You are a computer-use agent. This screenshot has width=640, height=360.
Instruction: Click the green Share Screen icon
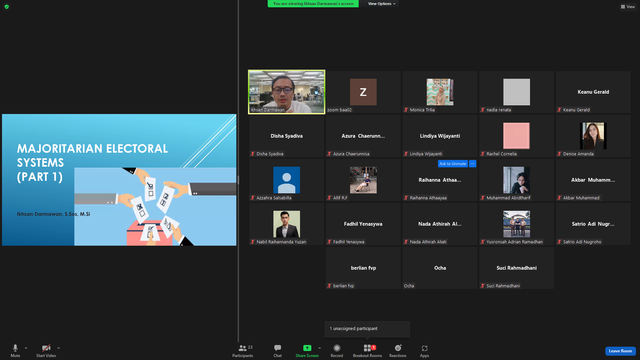tap(307, 348)
